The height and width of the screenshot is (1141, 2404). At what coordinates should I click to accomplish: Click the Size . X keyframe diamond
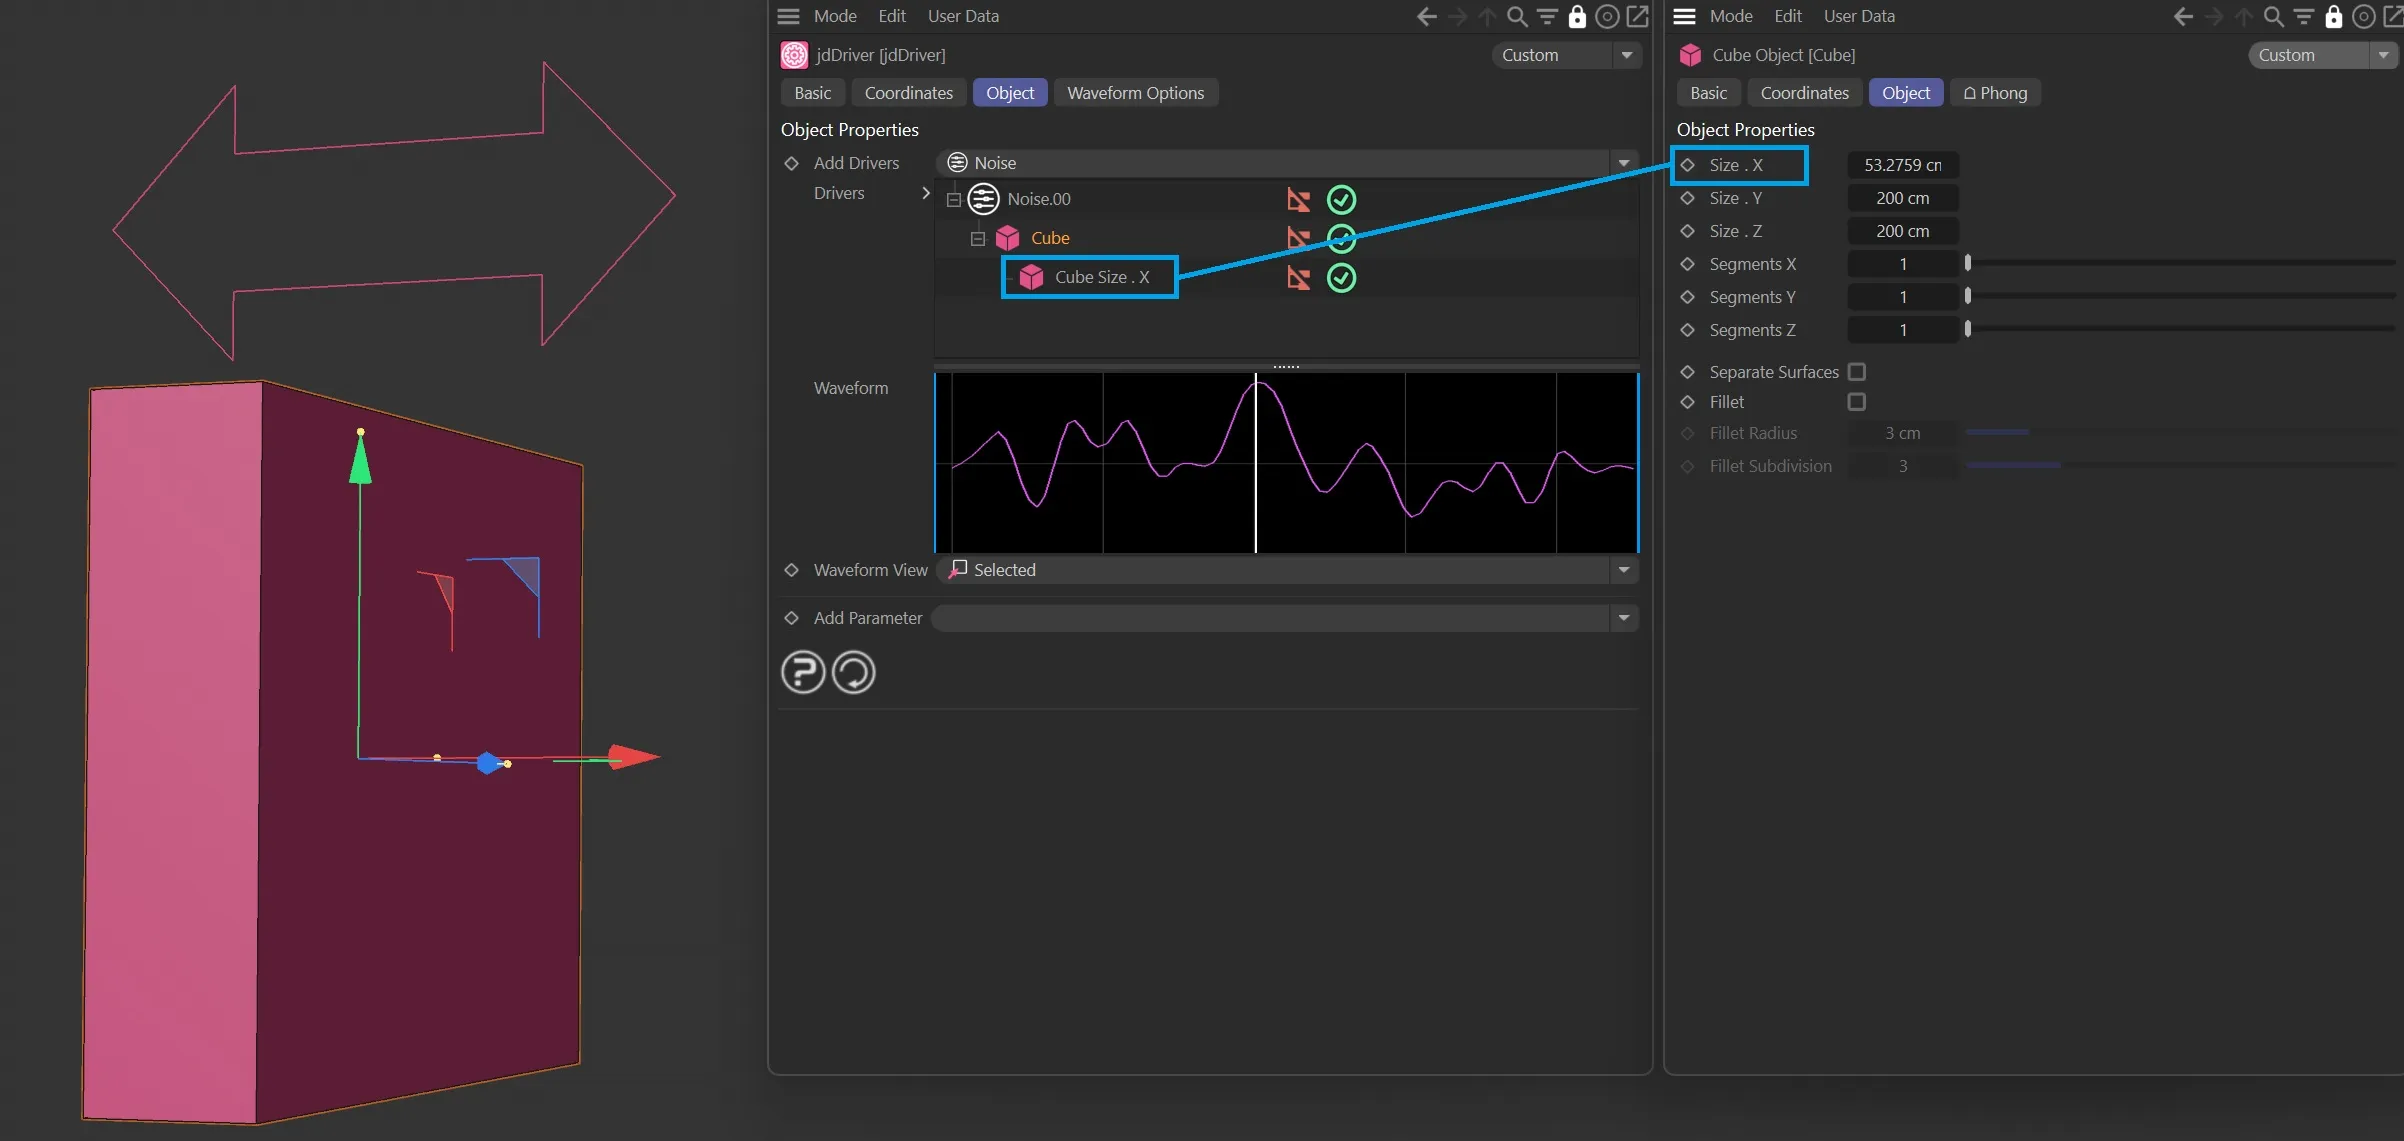click(x=1688, y=165)
